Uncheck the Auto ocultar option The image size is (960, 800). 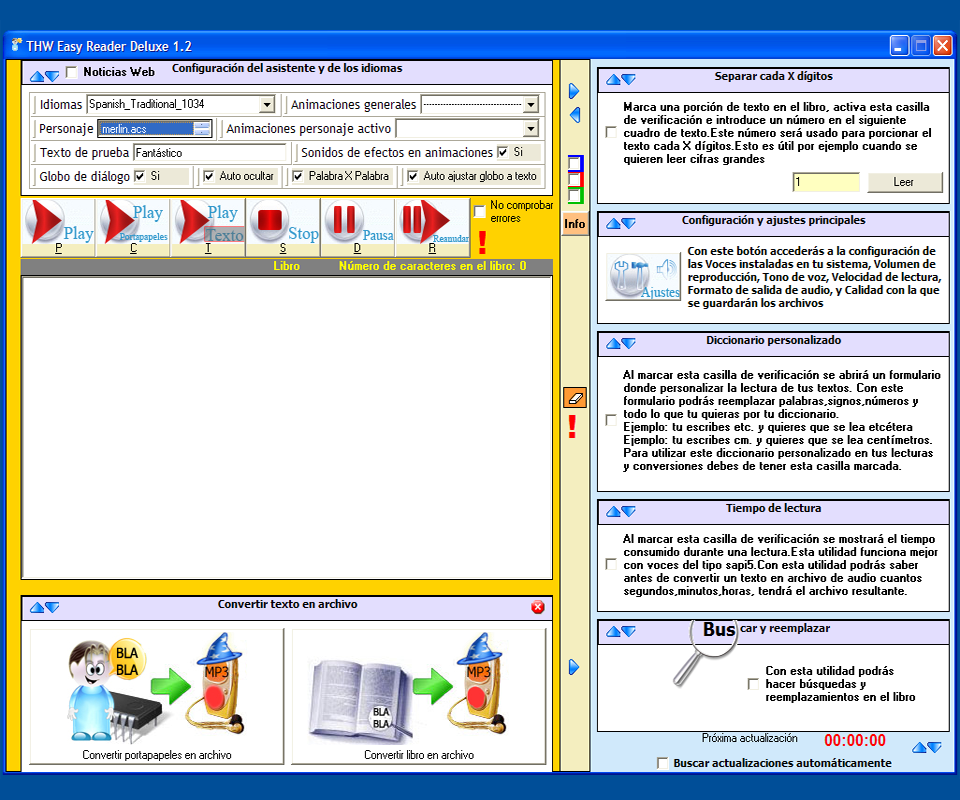coord(209,176)
